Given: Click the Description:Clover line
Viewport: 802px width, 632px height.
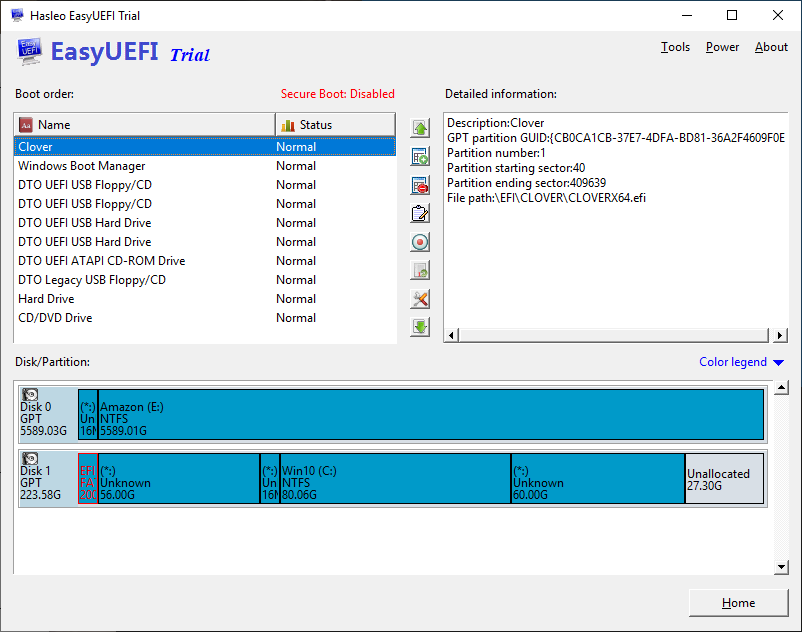Looking at the screenshot, I should point(496,123).
